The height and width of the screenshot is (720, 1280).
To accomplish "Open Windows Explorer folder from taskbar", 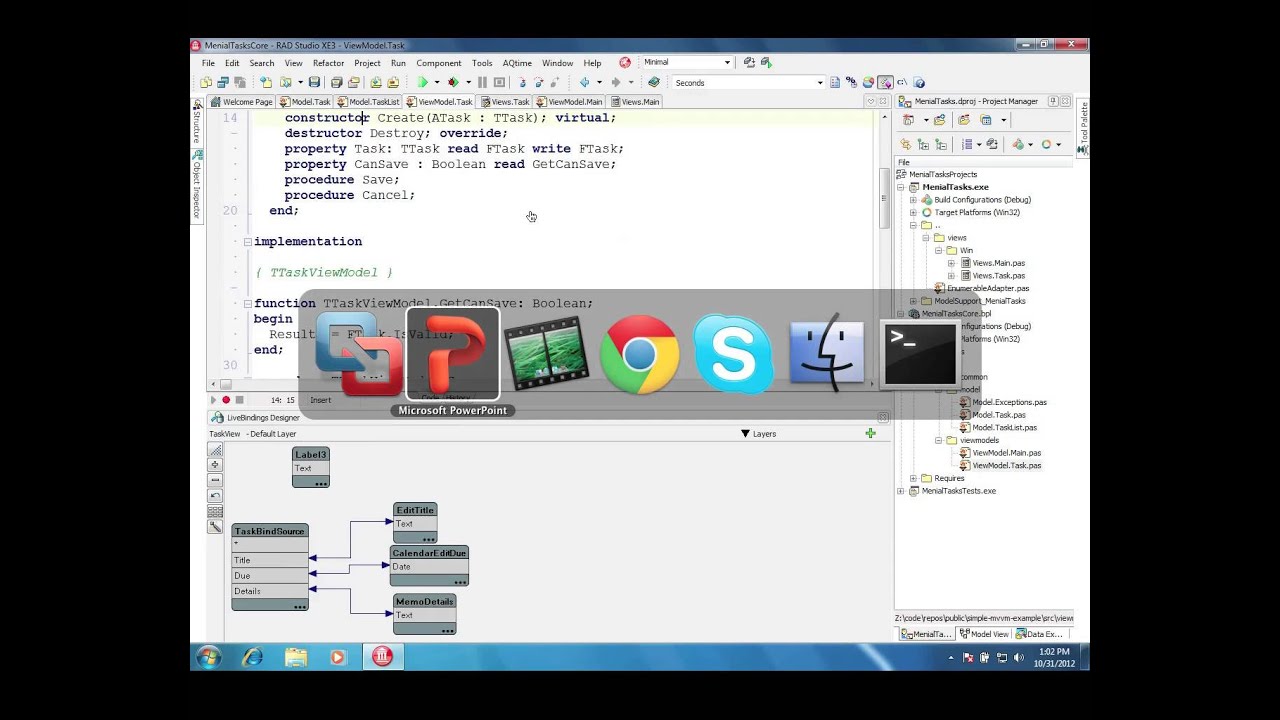I will (296, 657).
